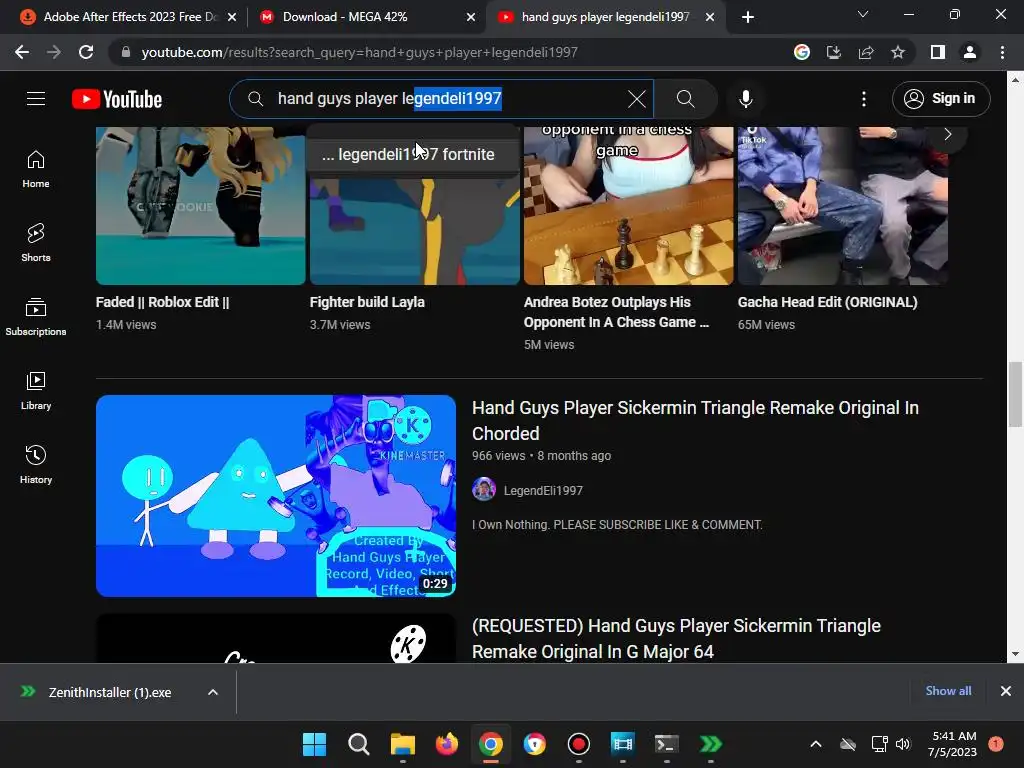Screen dimensions: 1024x768
Task: Open File Explorer from taskbar
Action: click(403, 744)
